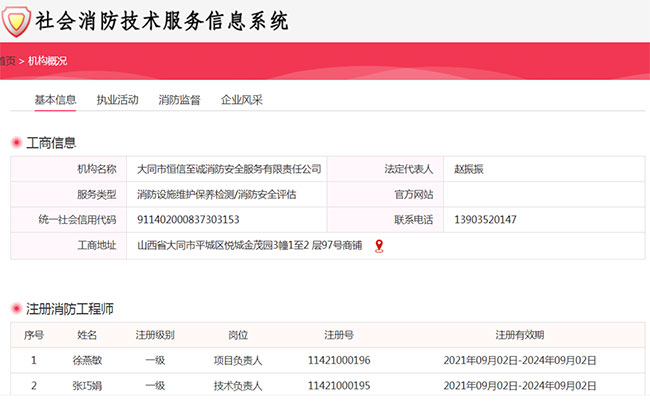The image size is (650, 408).
Task: Click the 统一社会信用代码 label
Action: click(x=77, y=220)
